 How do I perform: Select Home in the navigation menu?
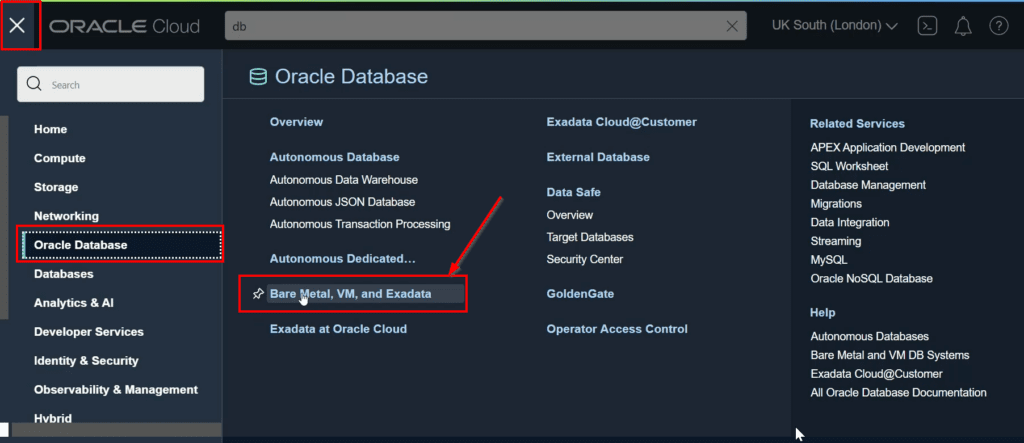[x=50, y=129]
